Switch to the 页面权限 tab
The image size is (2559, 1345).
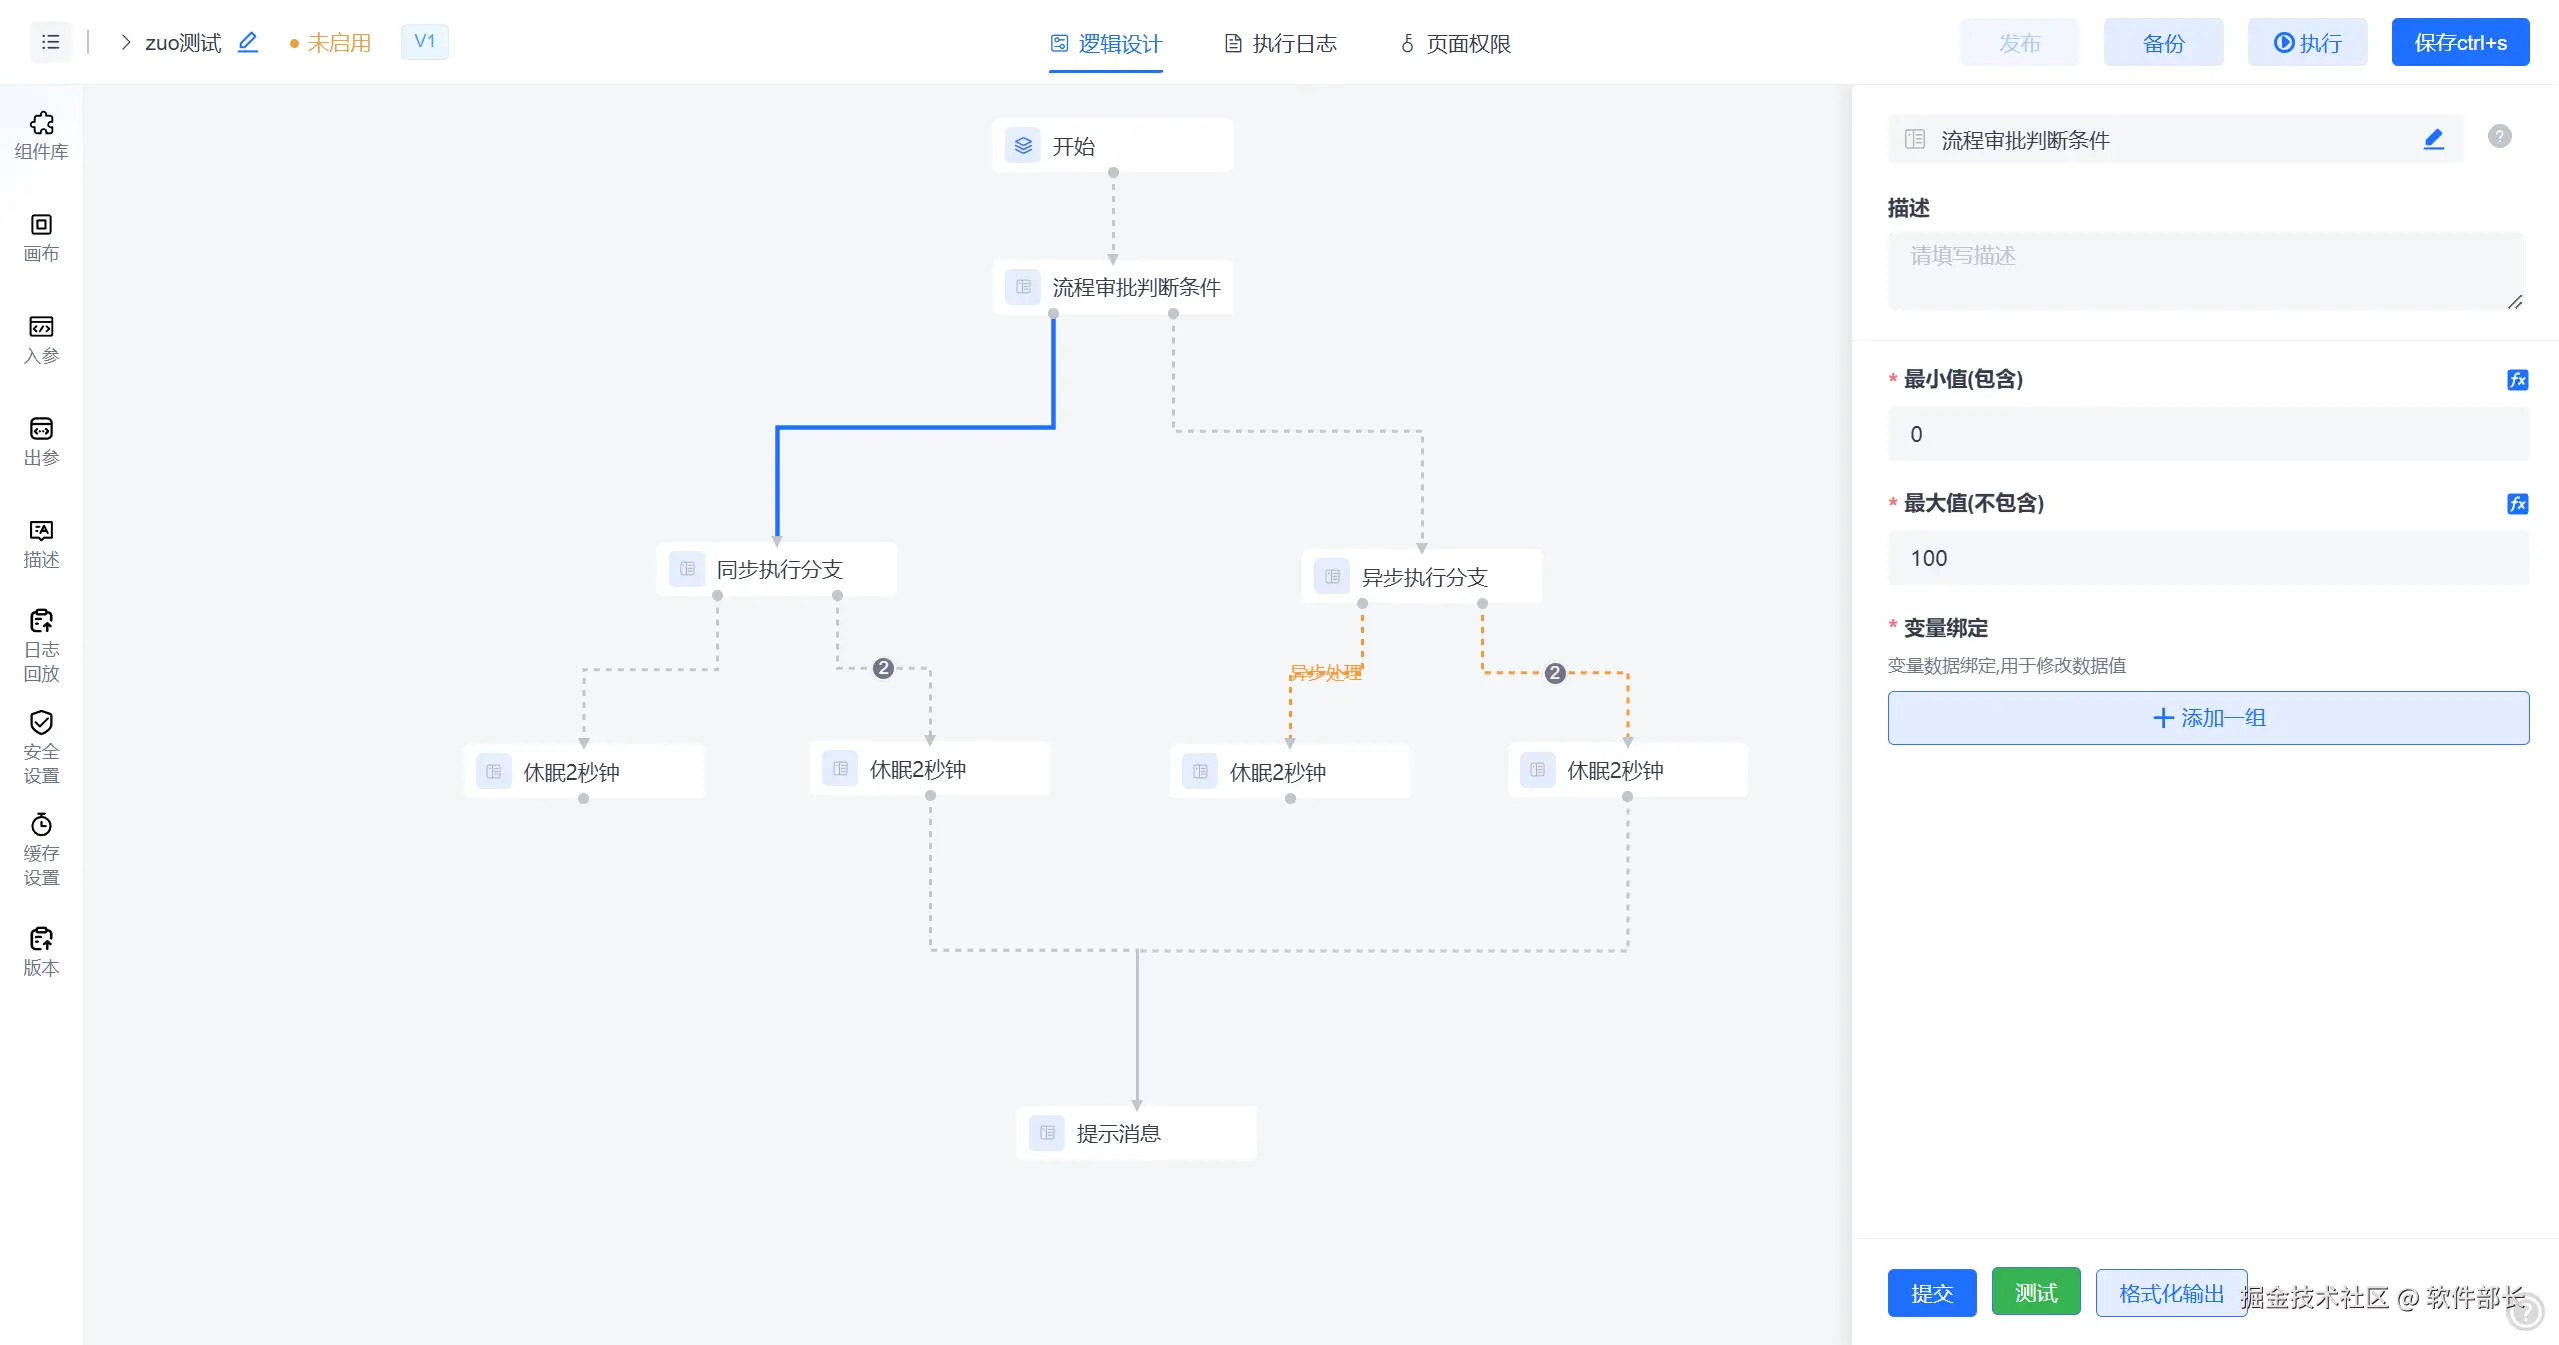pyautogui.click(x=1455, y=44)
